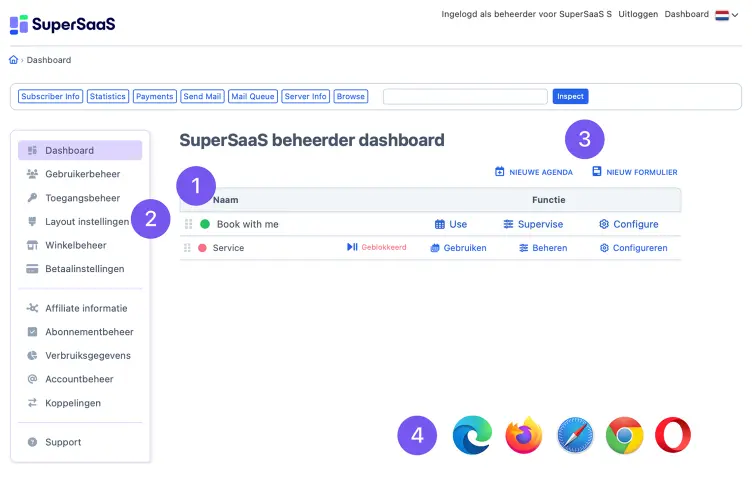Click NIEUWE AGENDA link
This screenshot has height=492, width=752.
click(534, 172)
